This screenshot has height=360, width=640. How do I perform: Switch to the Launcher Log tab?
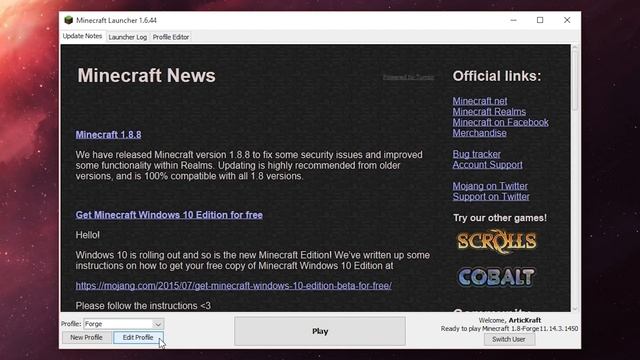[127, 37]
